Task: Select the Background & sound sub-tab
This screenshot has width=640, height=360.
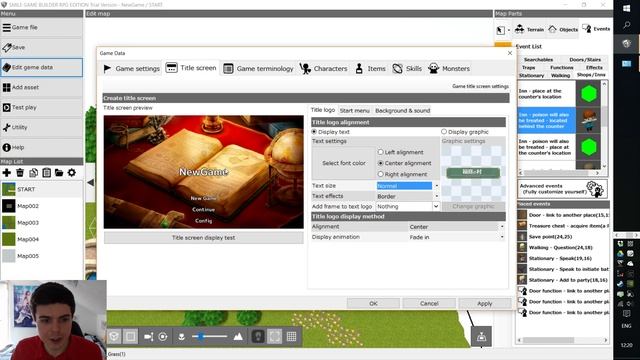Action: [402, 111]
